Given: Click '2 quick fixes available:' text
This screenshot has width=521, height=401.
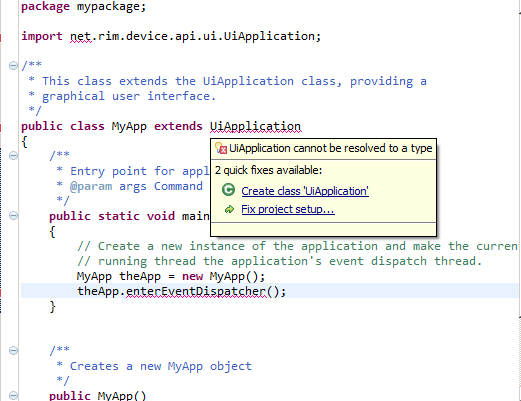Looking at the screenshot, I should pyautogui.click(x=269, y=170).
